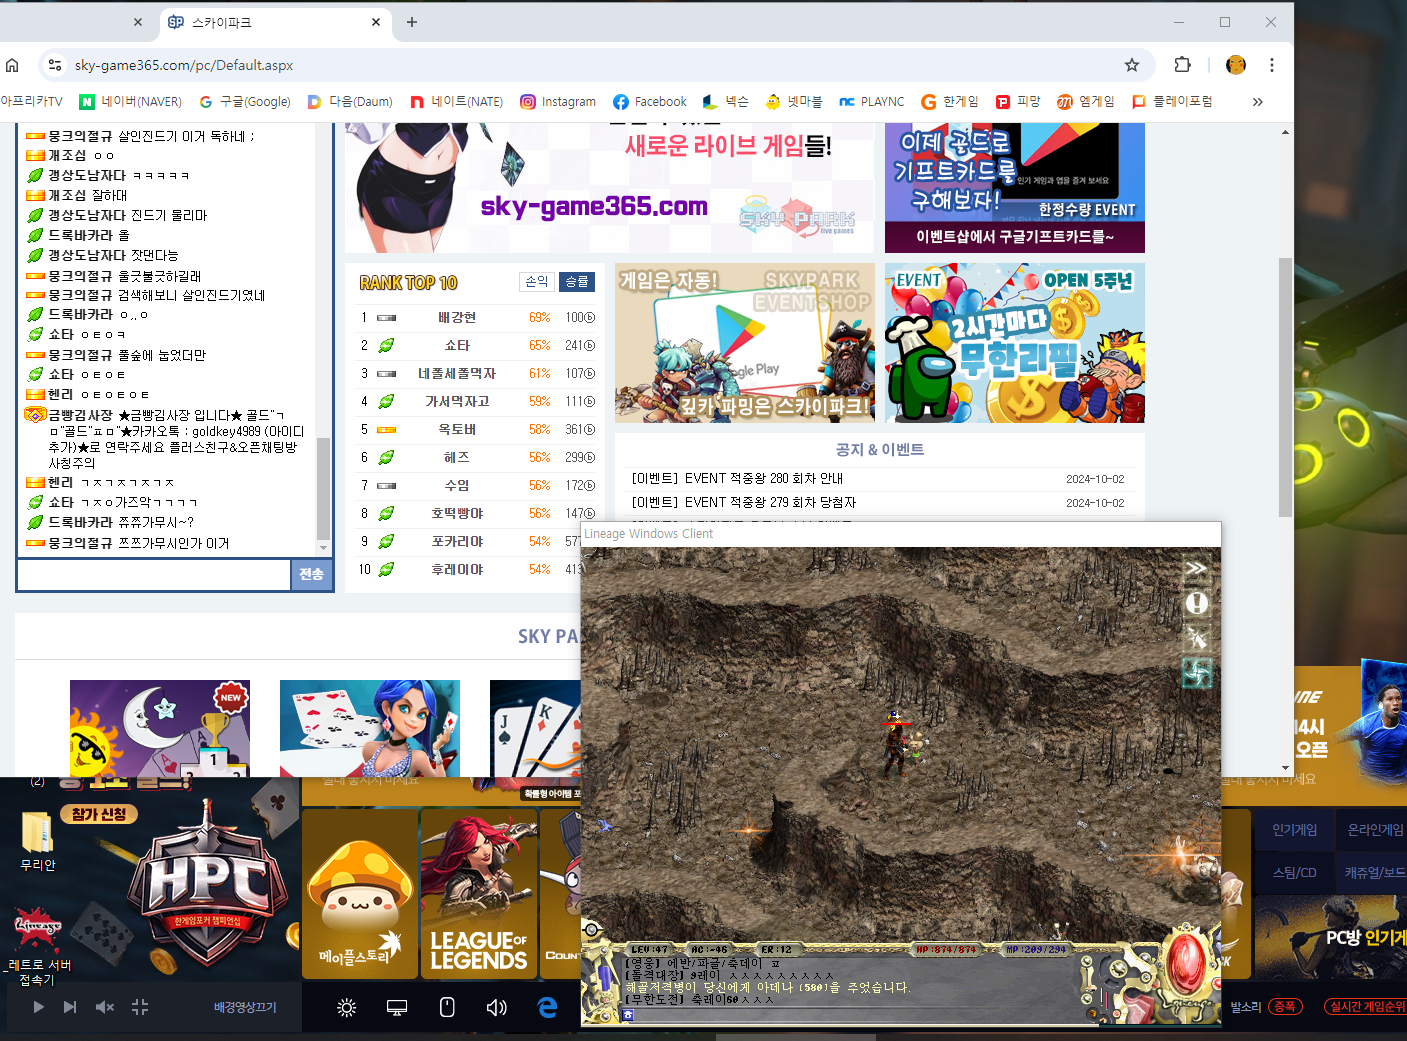Image resolution: width=1407 pixels, height=1041 pixels.
Task: Click the Lineage chat input icon
Action: coord(628,1015)
